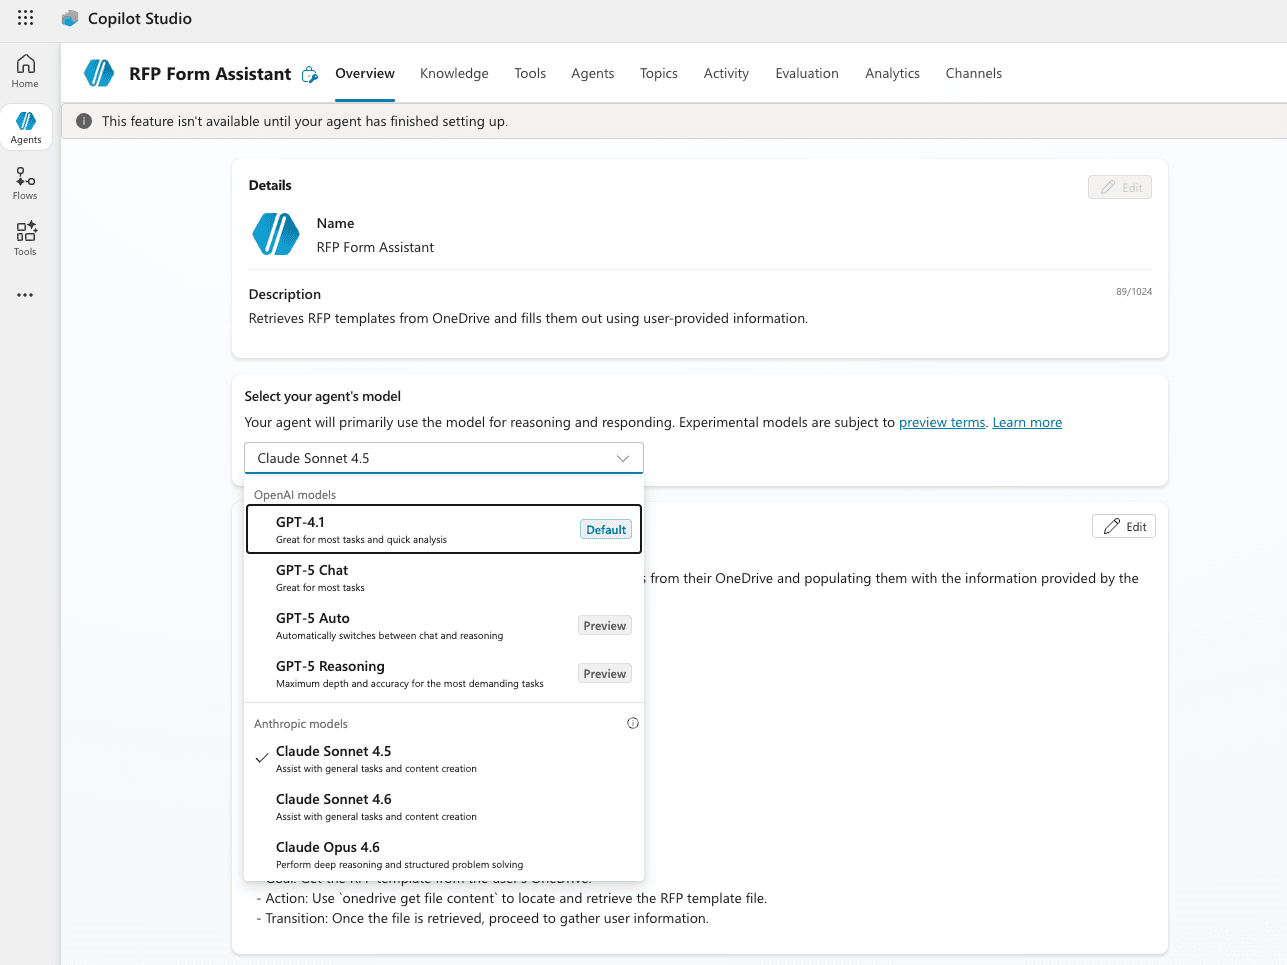The image size is (1287, 965).
Task: Click the description text about RFP templates
Action: point(528,318)
